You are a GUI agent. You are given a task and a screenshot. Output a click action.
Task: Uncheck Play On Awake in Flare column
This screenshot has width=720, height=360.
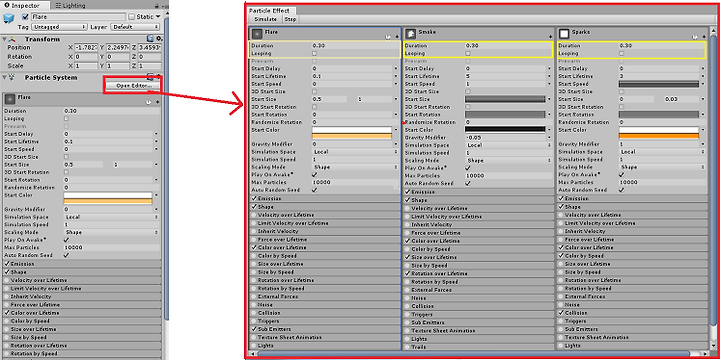tap(315, 174)
